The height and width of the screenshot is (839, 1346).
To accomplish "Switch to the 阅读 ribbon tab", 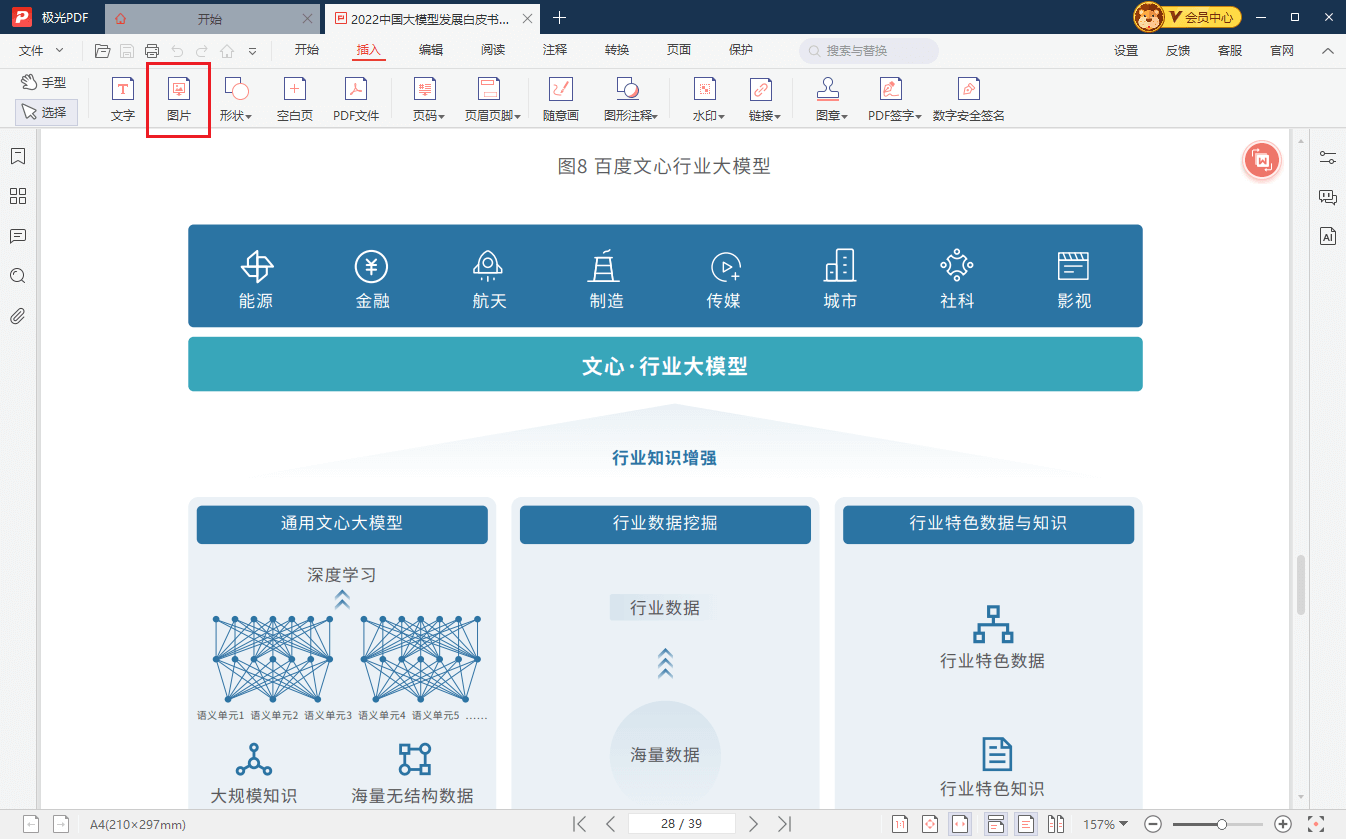I will pos(493,50).
